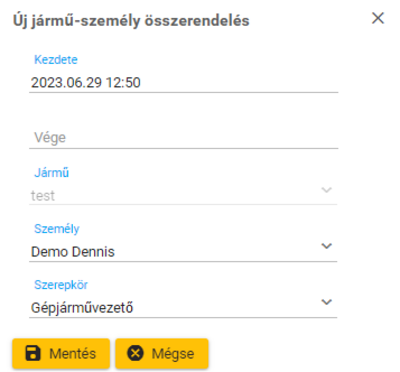Click the Kezdete field label

[x=56, y=60]
